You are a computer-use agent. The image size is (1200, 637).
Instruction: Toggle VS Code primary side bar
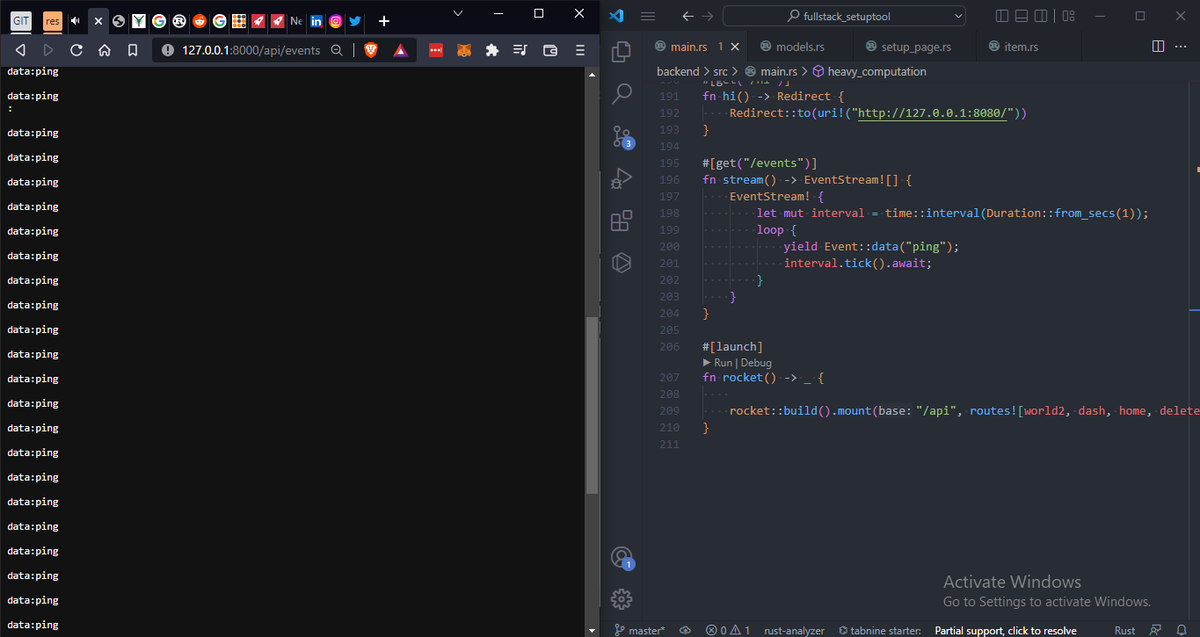tap(1004, 15)
